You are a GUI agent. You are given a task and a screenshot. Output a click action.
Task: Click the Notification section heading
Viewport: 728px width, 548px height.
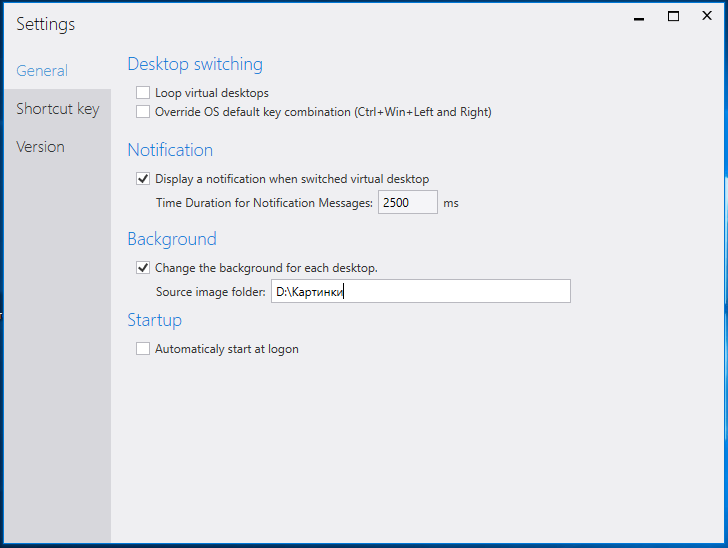click(170, 150)
